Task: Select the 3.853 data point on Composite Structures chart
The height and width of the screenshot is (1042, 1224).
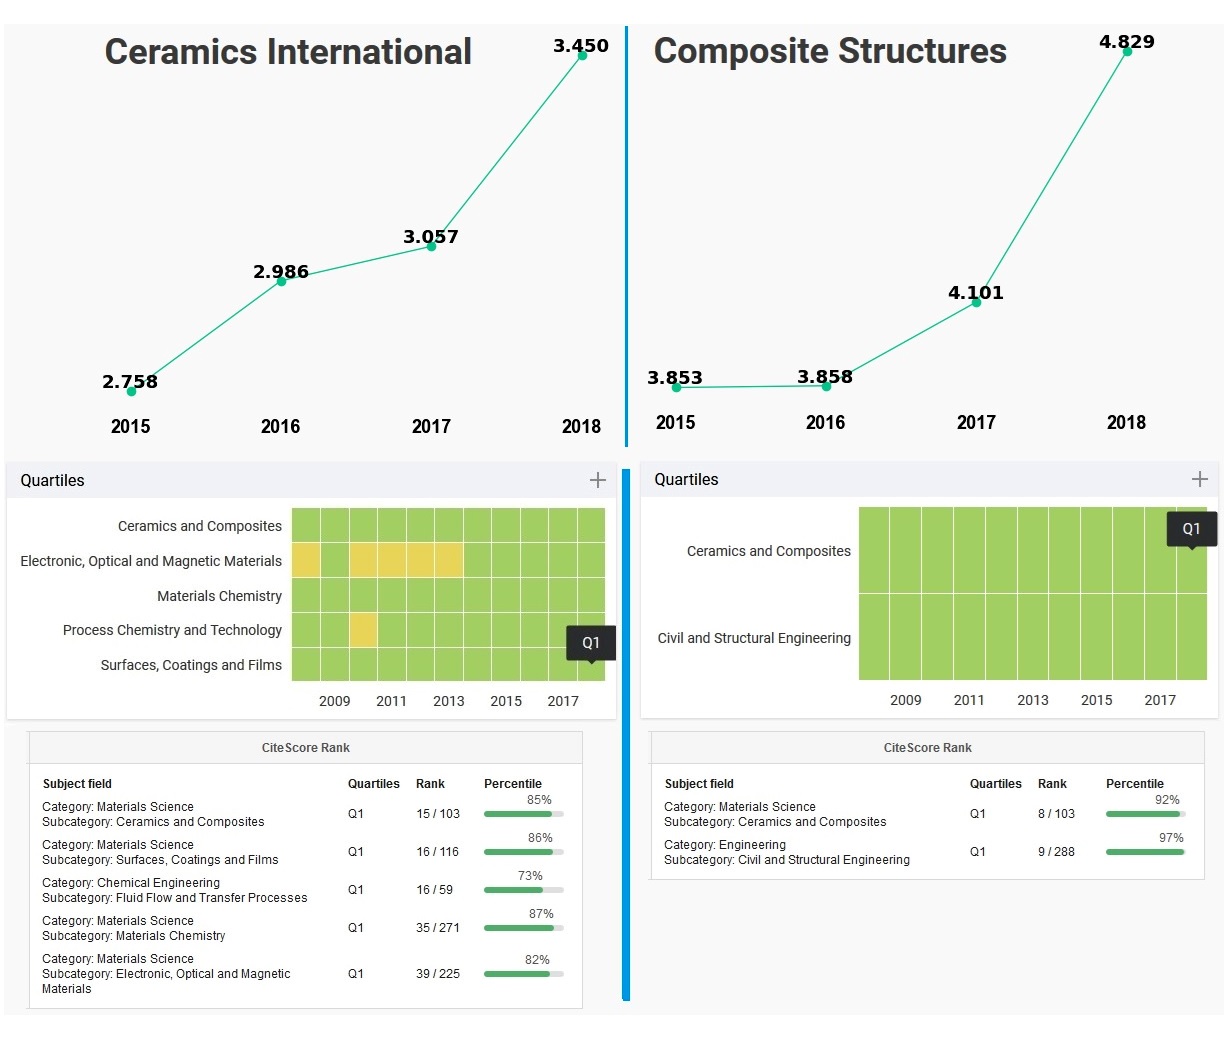Action: [x=676, y=387]
